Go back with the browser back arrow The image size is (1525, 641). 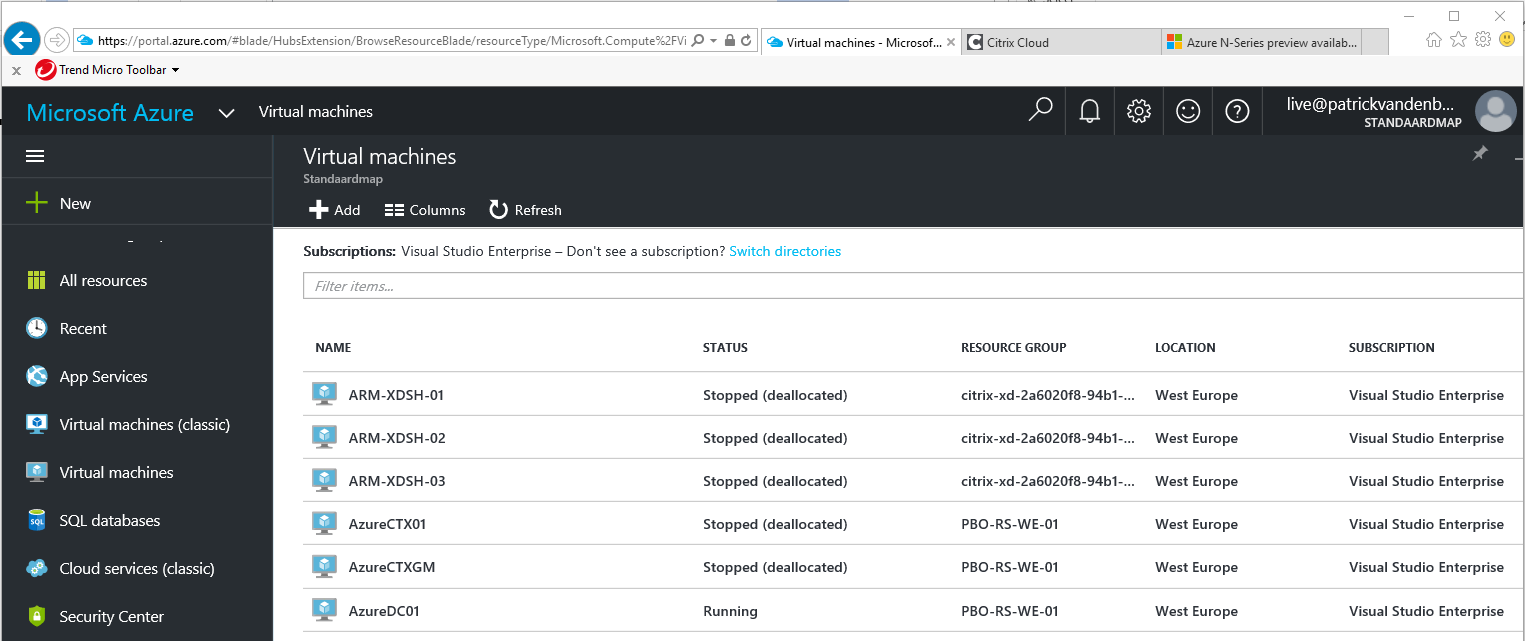click(x=22, y=39)
